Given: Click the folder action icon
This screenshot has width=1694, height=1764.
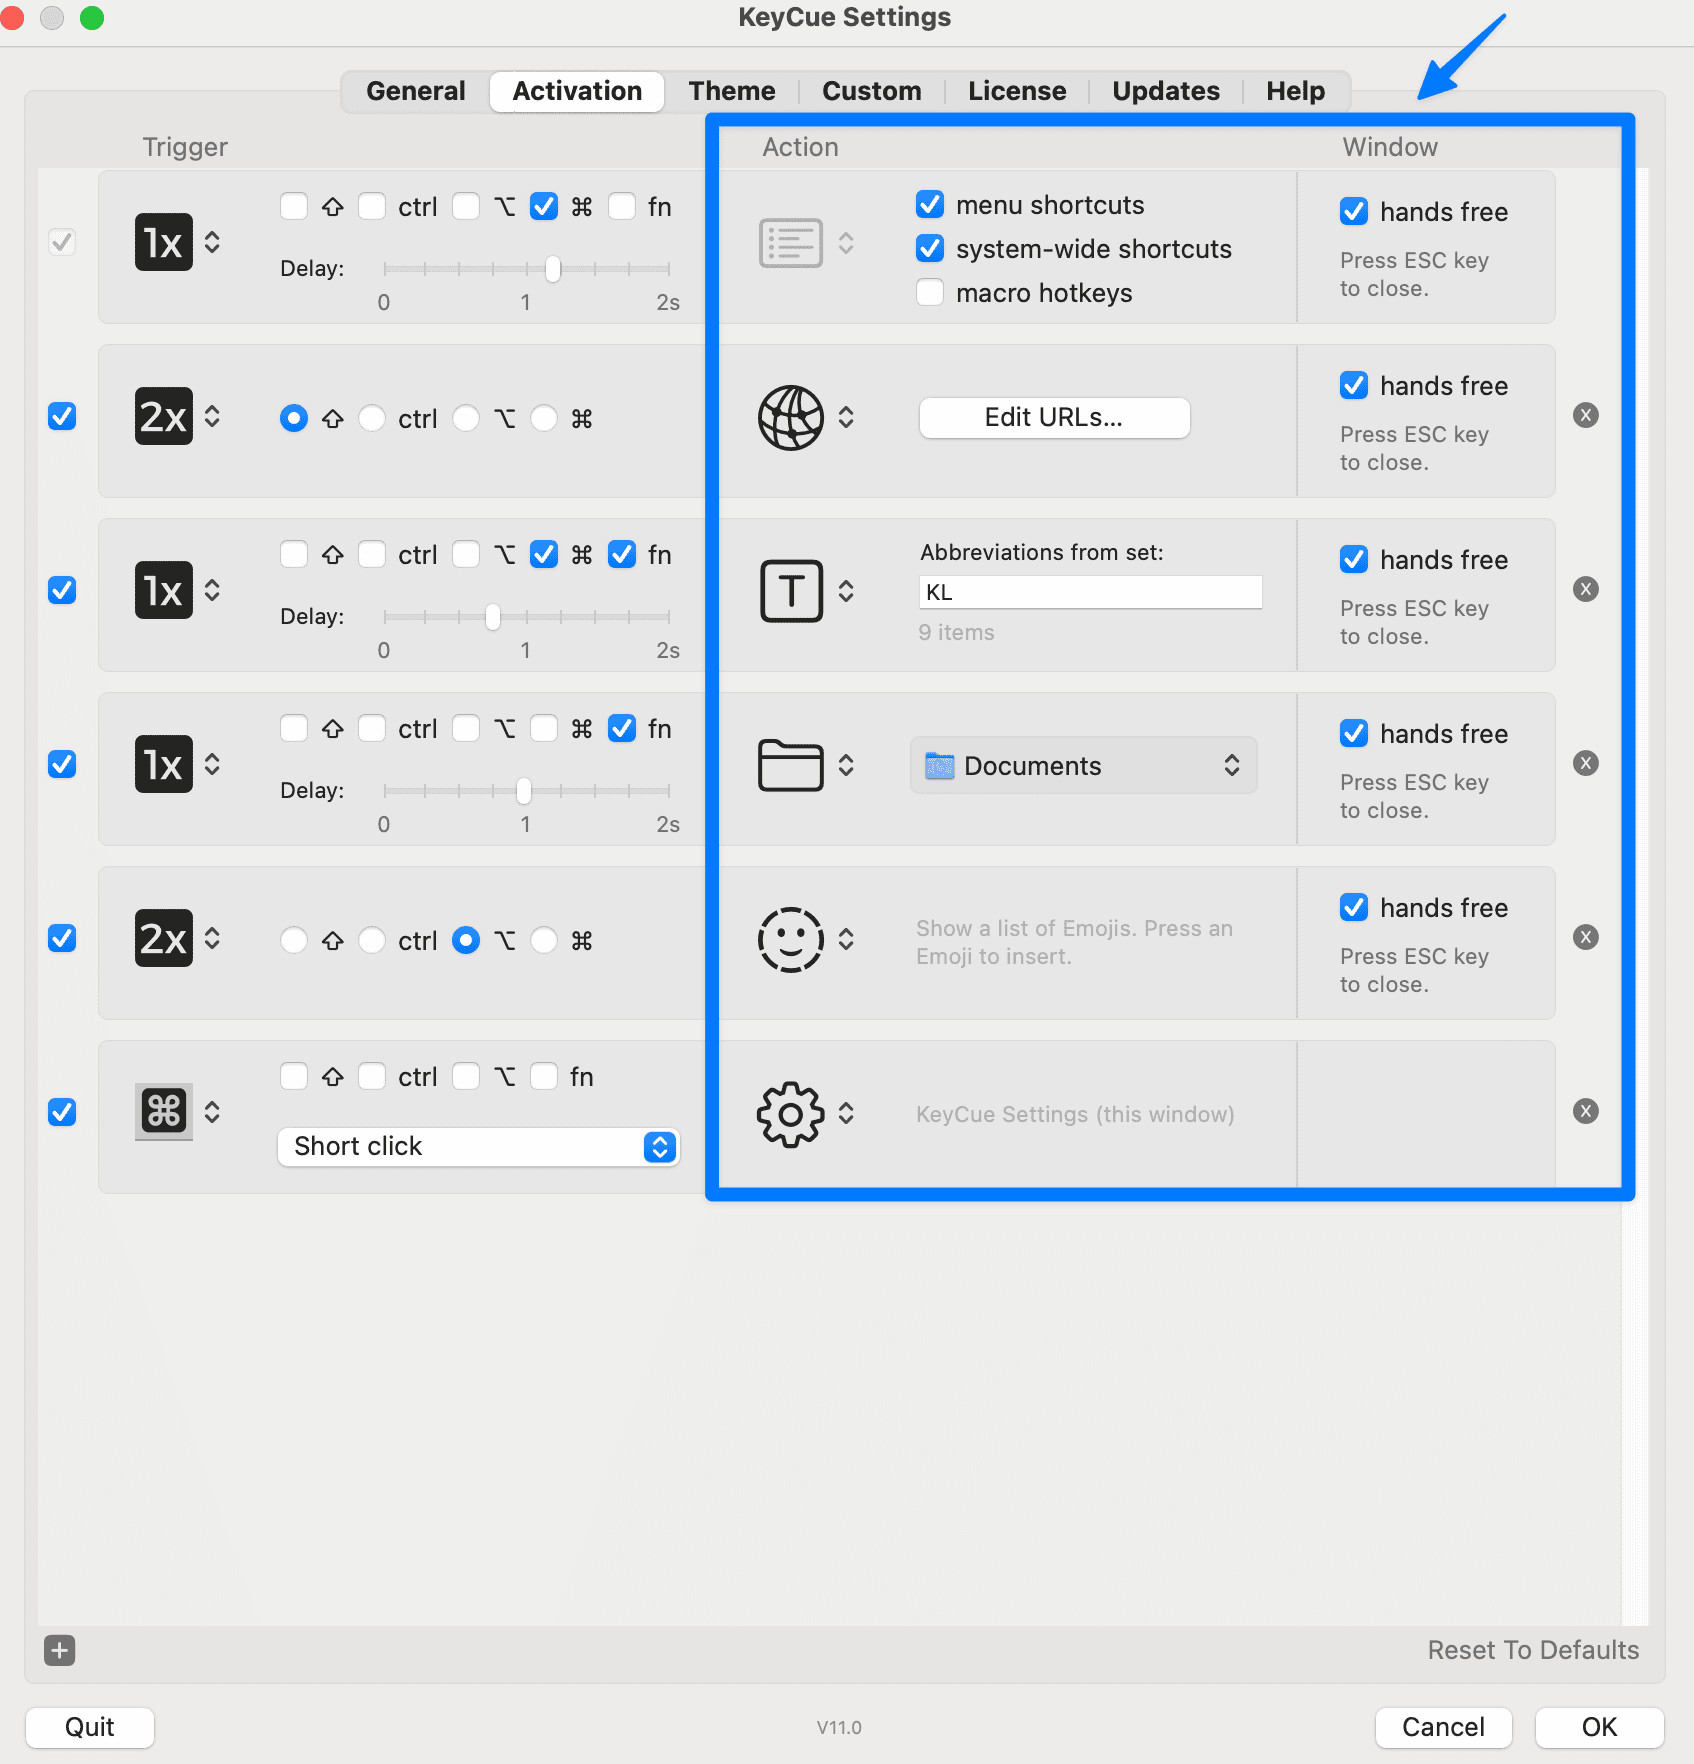Looking at the screenshot, I should coord(790,765).
